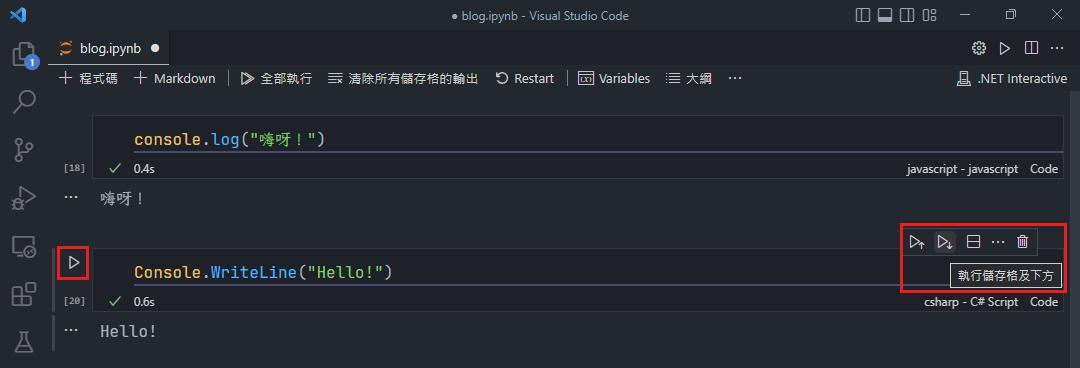Open the Search view icon

tap(24, 101)
